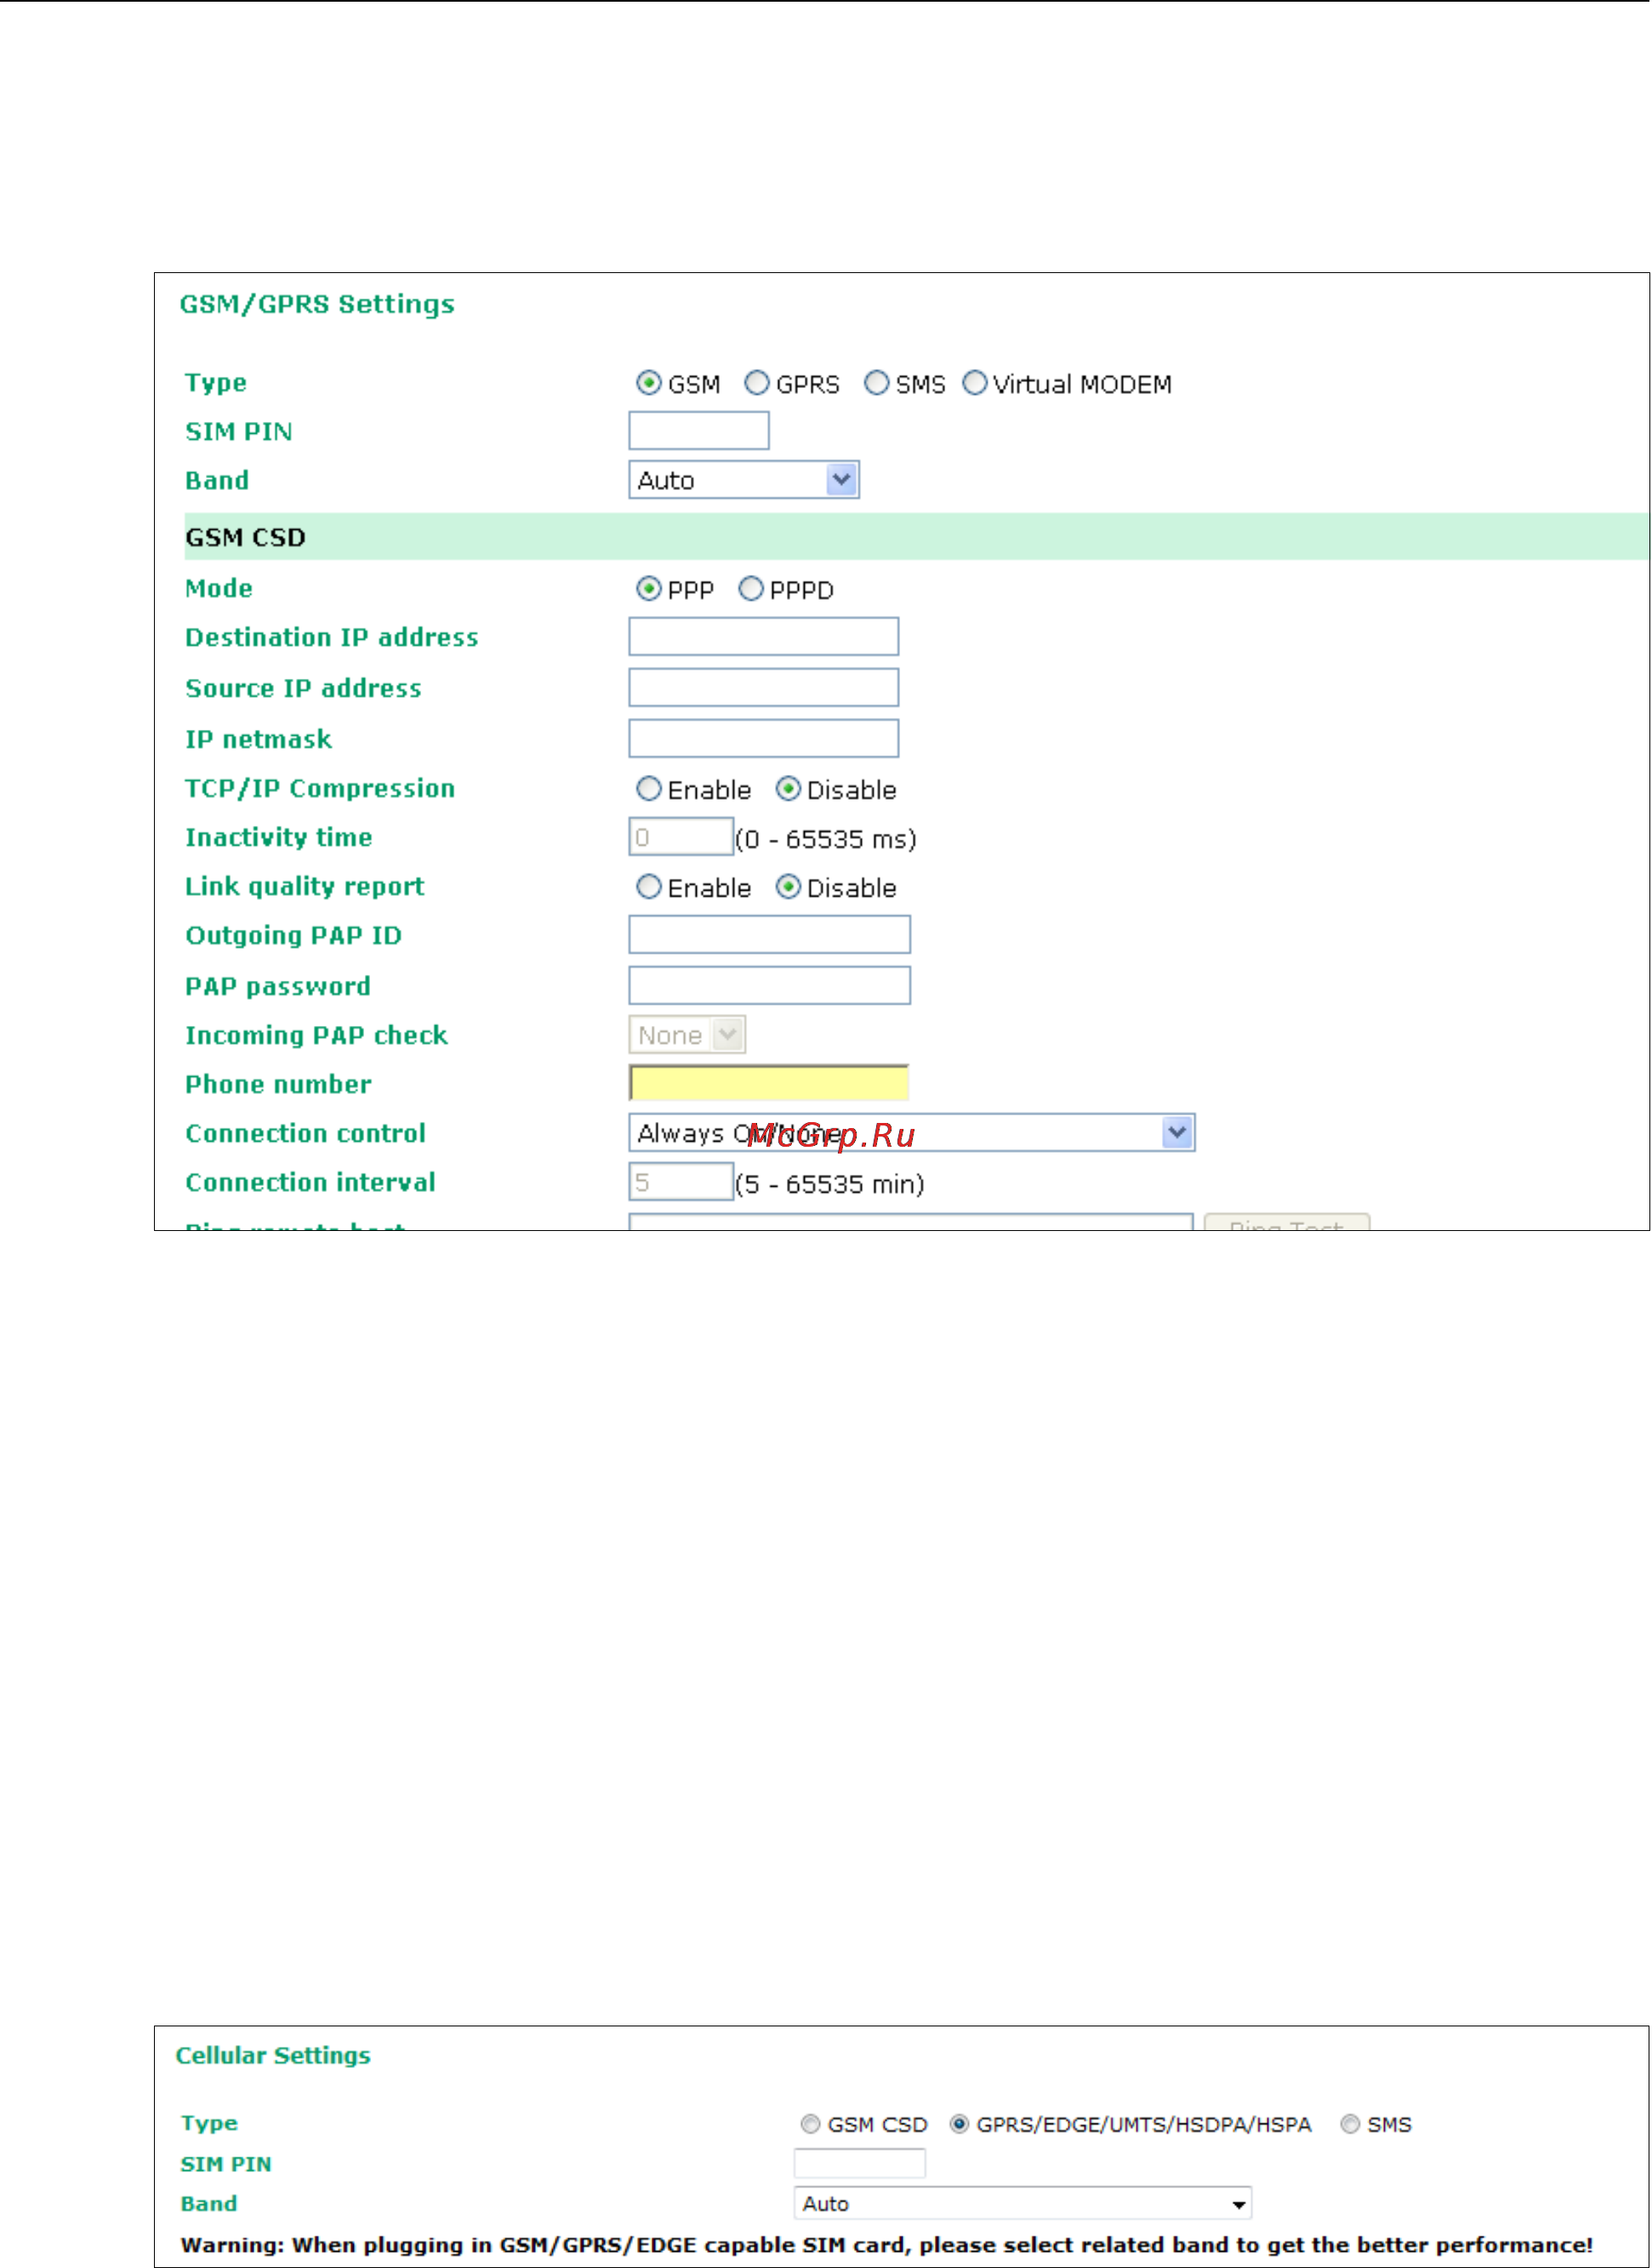This screenshot has height=2268, width=1652.
Task: Select the GSM type radio button
Action: 649,383
